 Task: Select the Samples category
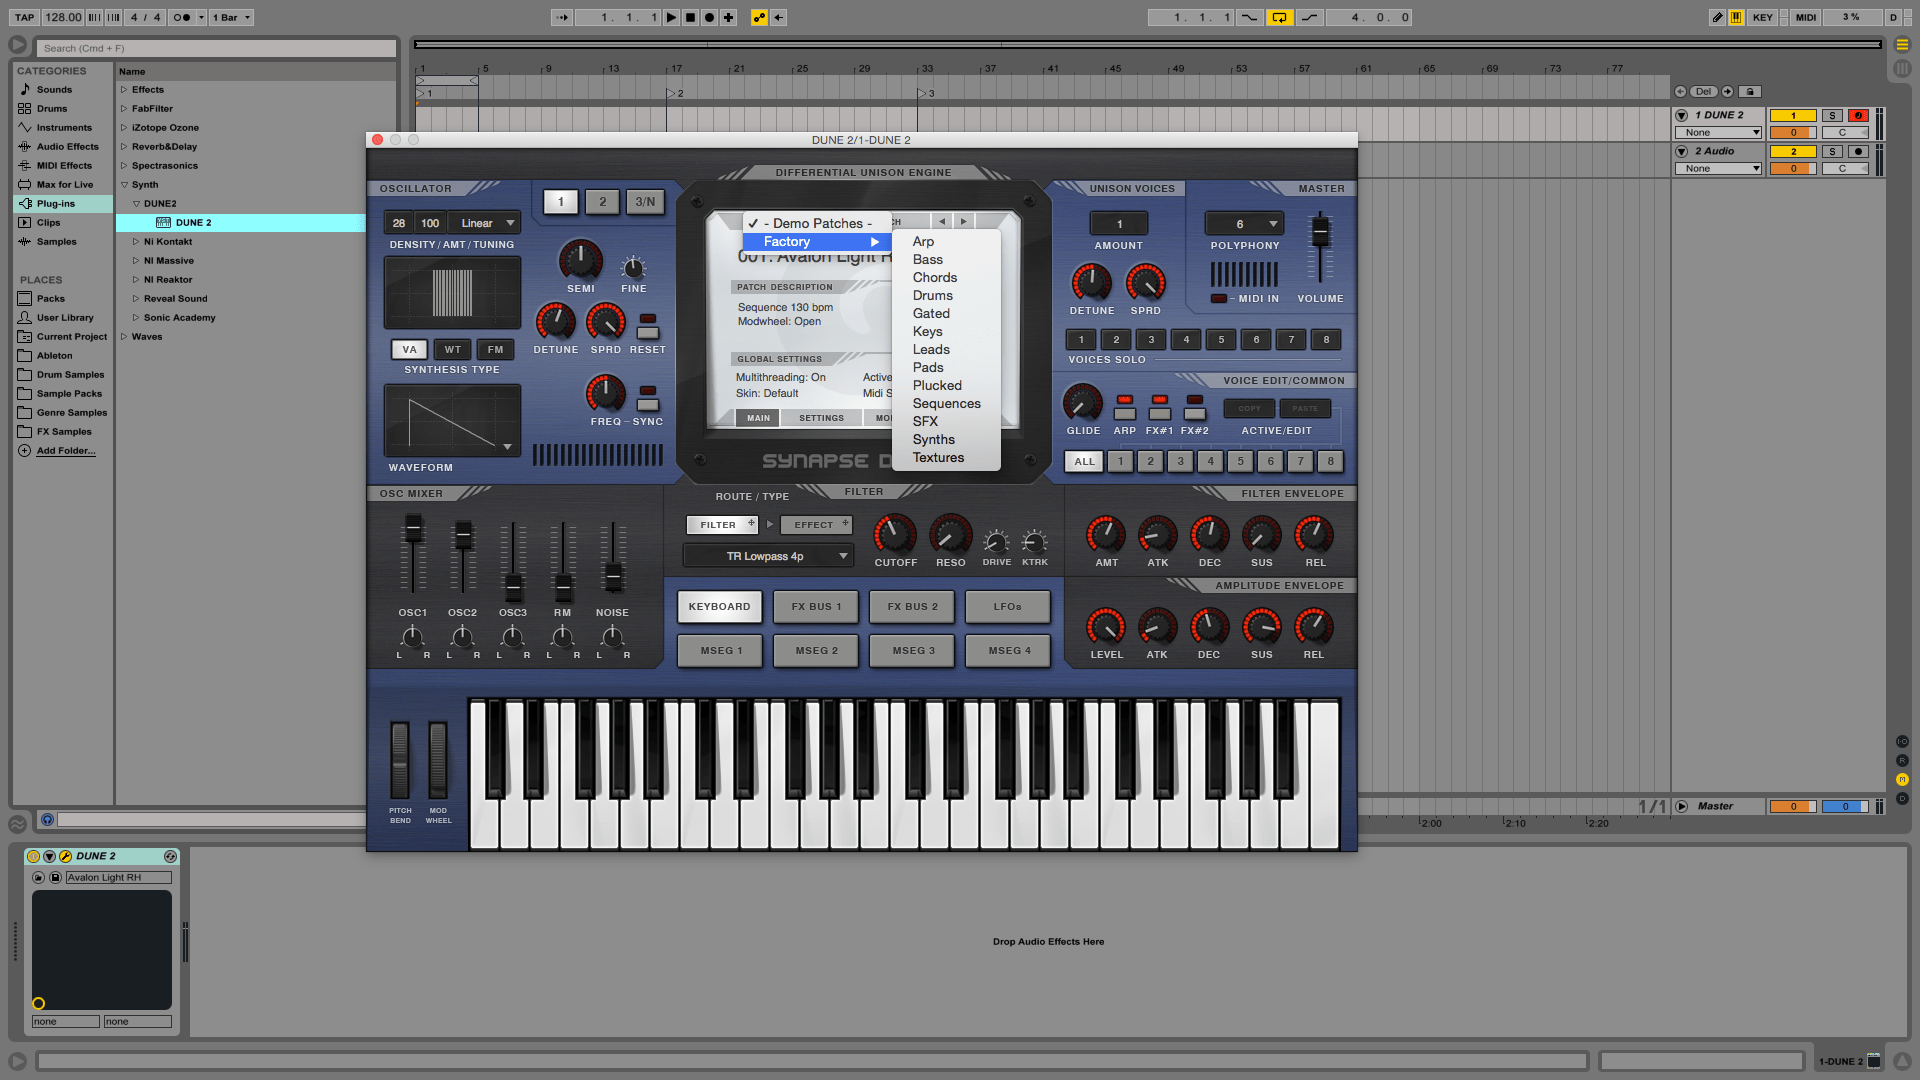(x=56, y=242)
